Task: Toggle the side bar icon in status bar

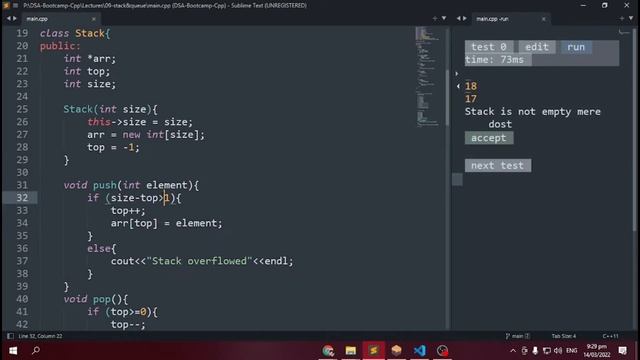Action: 11,336
